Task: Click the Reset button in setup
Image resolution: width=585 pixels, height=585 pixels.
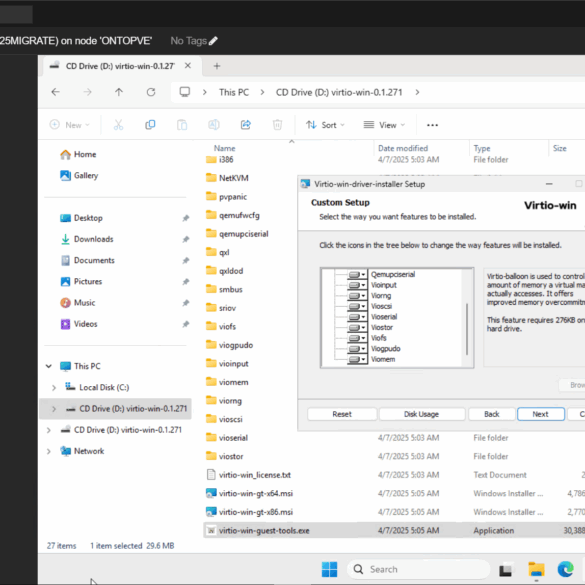Action: [x=342, y=414]
